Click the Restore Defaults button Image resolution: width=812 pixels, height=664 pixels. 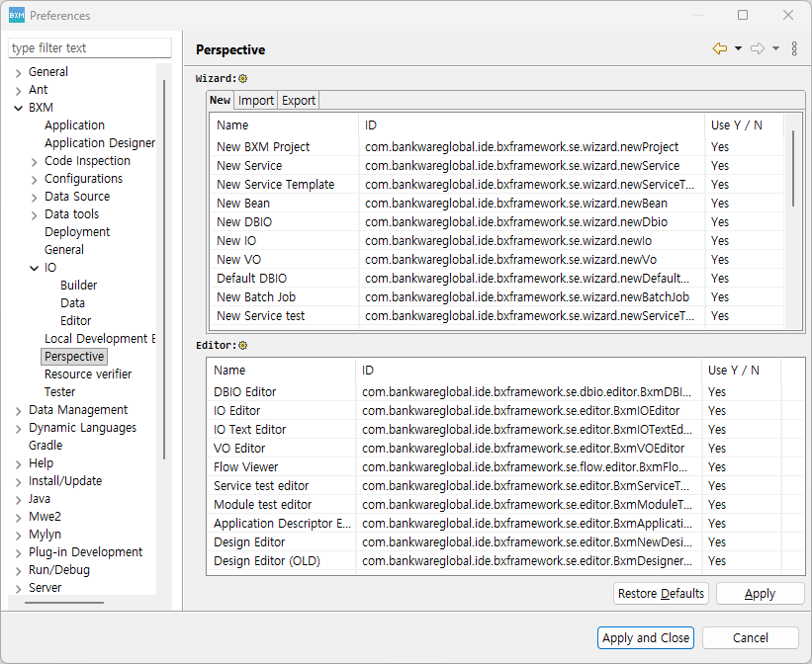click(x=661, y=593)
